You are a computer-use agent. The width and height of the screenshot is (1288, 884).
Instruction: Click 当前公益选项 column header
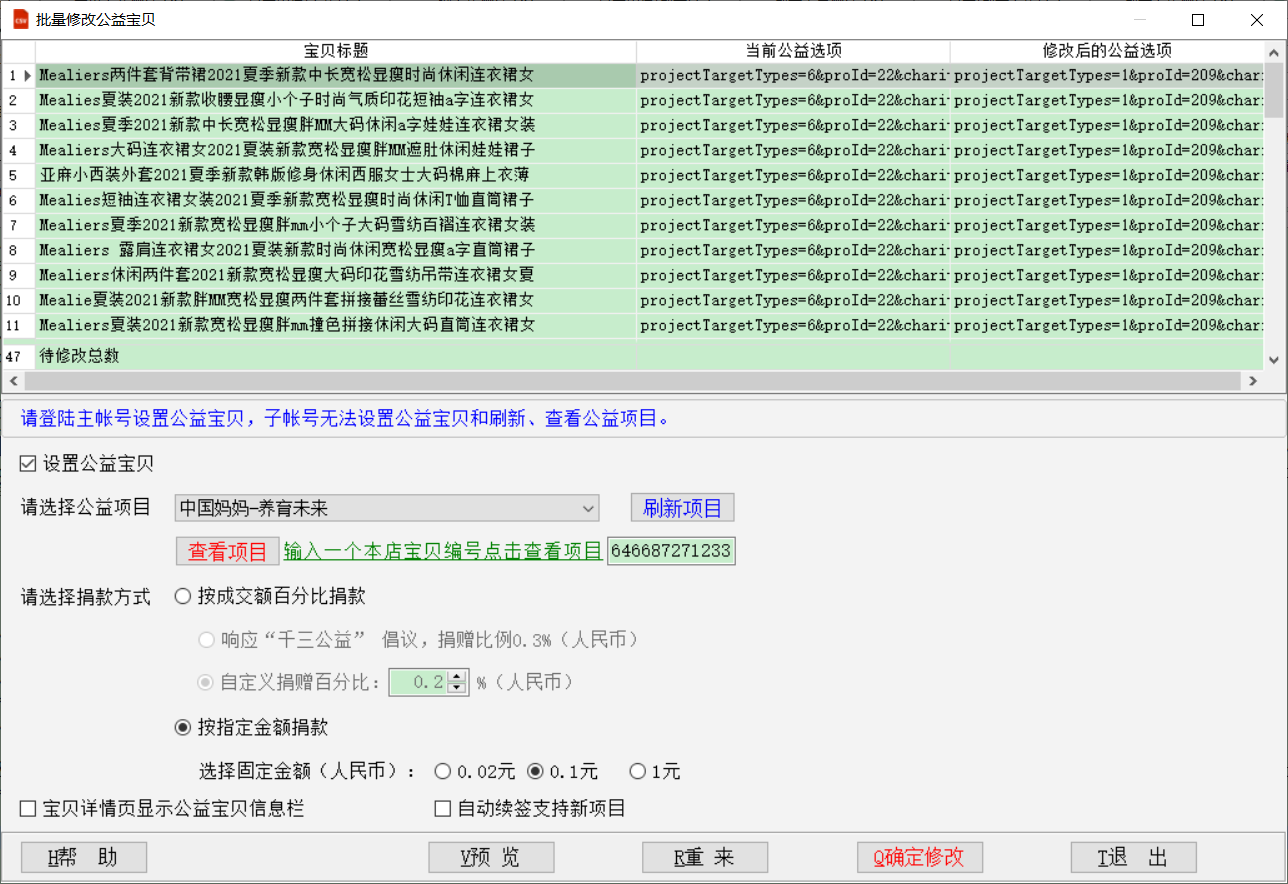point(793,50)
